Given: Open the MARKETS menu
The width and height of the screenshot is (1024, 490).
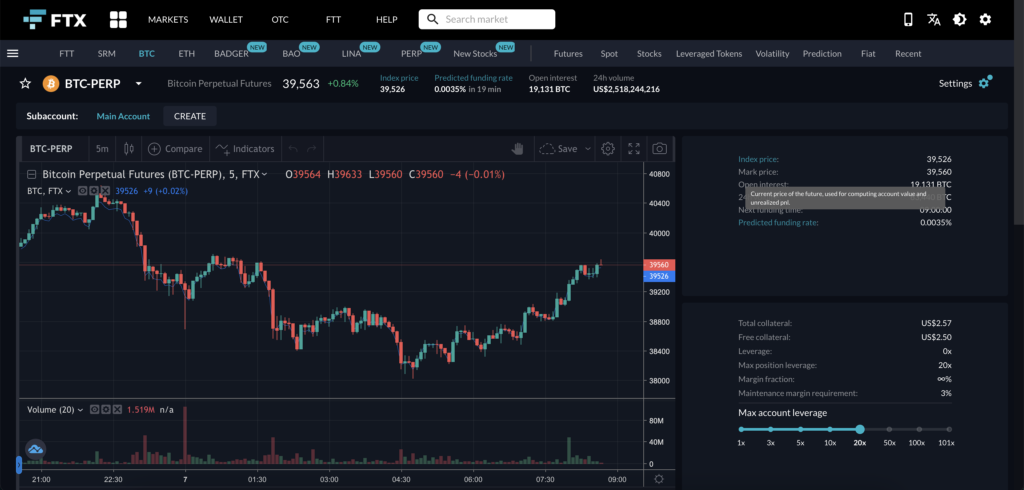Looking at the screenshot, I should tap(168, 20).
